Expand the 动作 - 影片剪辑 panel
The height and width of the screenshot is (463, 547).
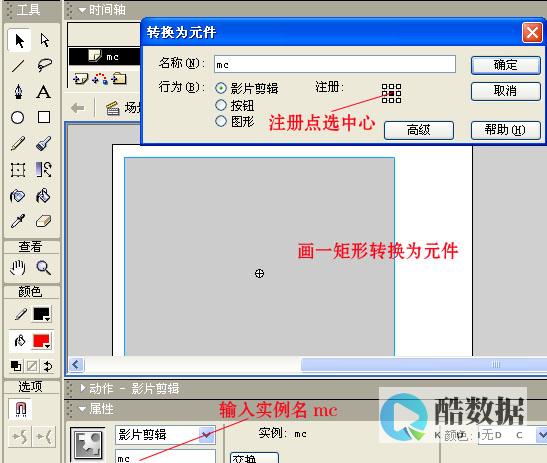click(x=83, y=388)
